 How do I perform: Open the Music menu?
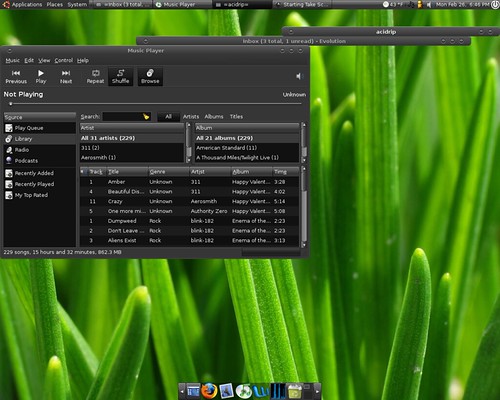[x=12, y=60]
